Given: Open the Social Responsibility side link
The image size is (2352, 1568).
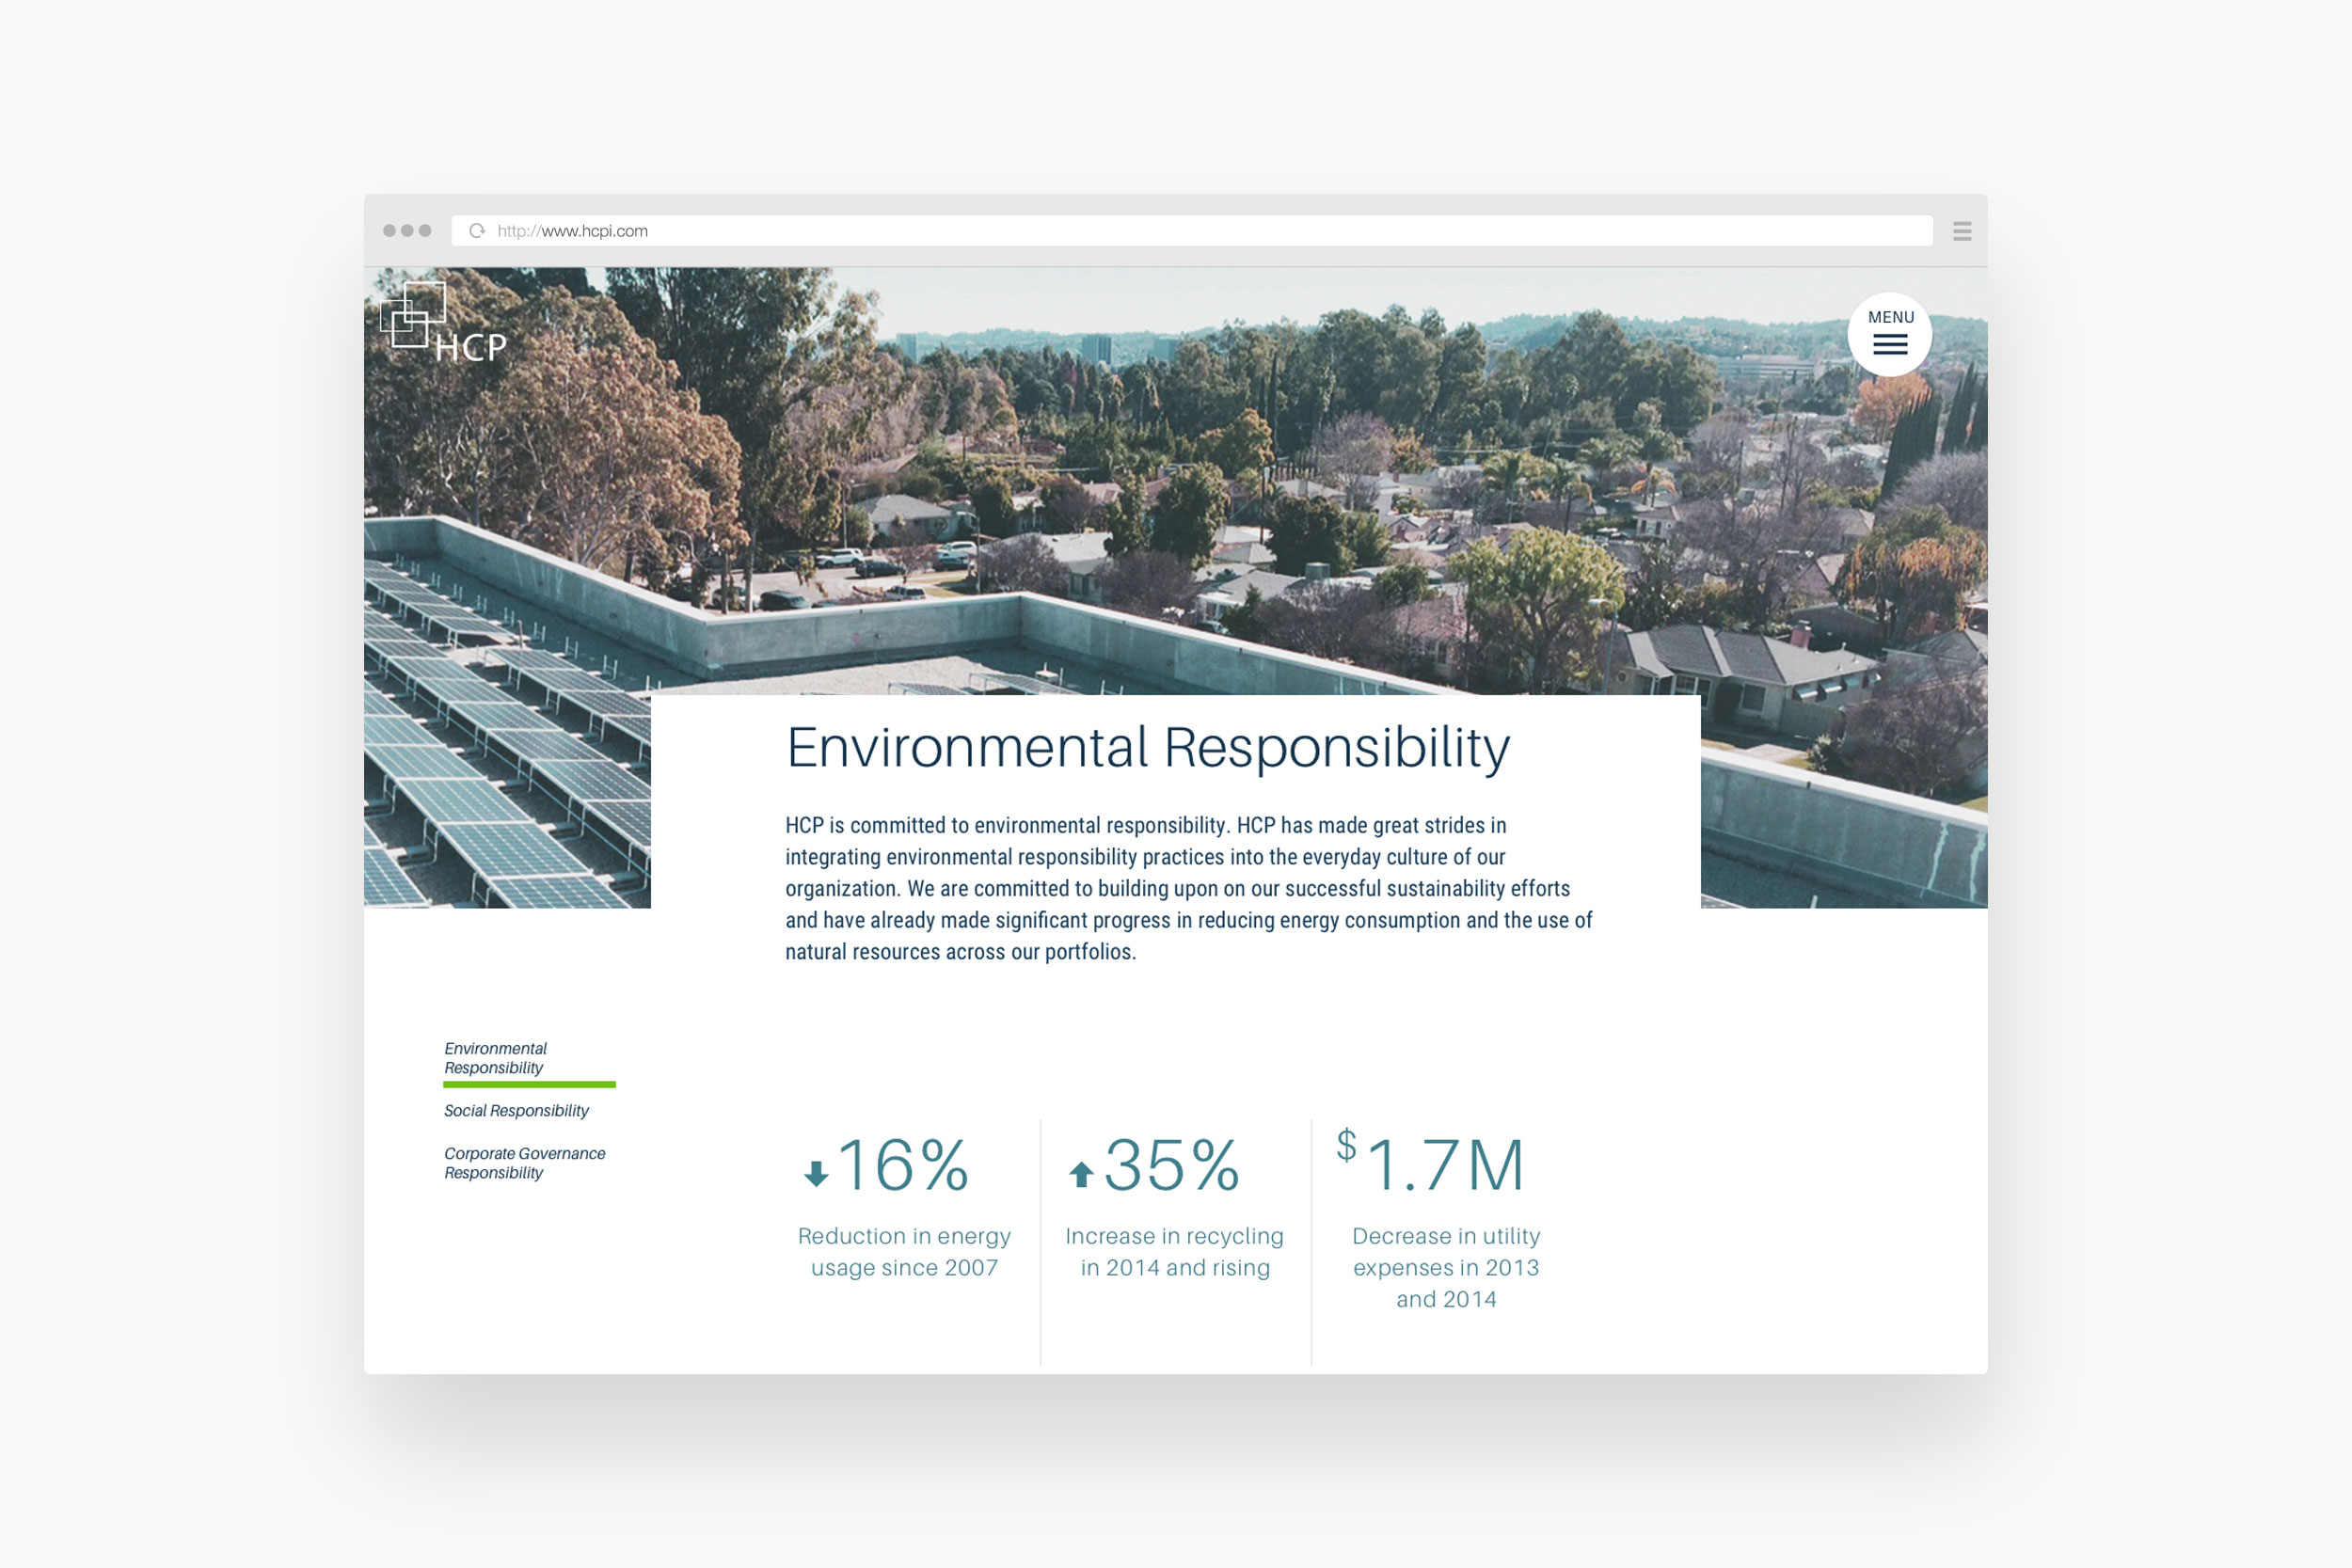Looking at the screenshot, I should pyautogui.click(x=516, y=1111).
